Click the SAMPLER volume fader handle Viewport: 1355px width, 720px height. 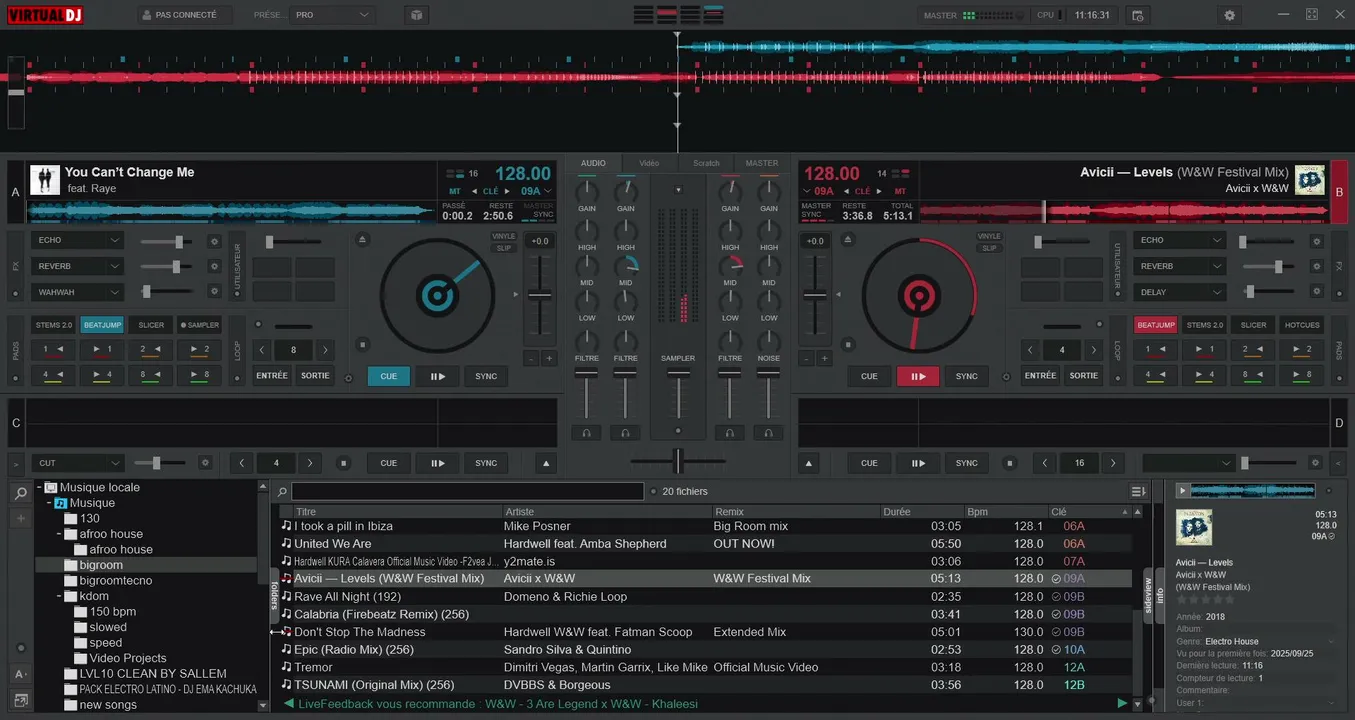(678, 373)
